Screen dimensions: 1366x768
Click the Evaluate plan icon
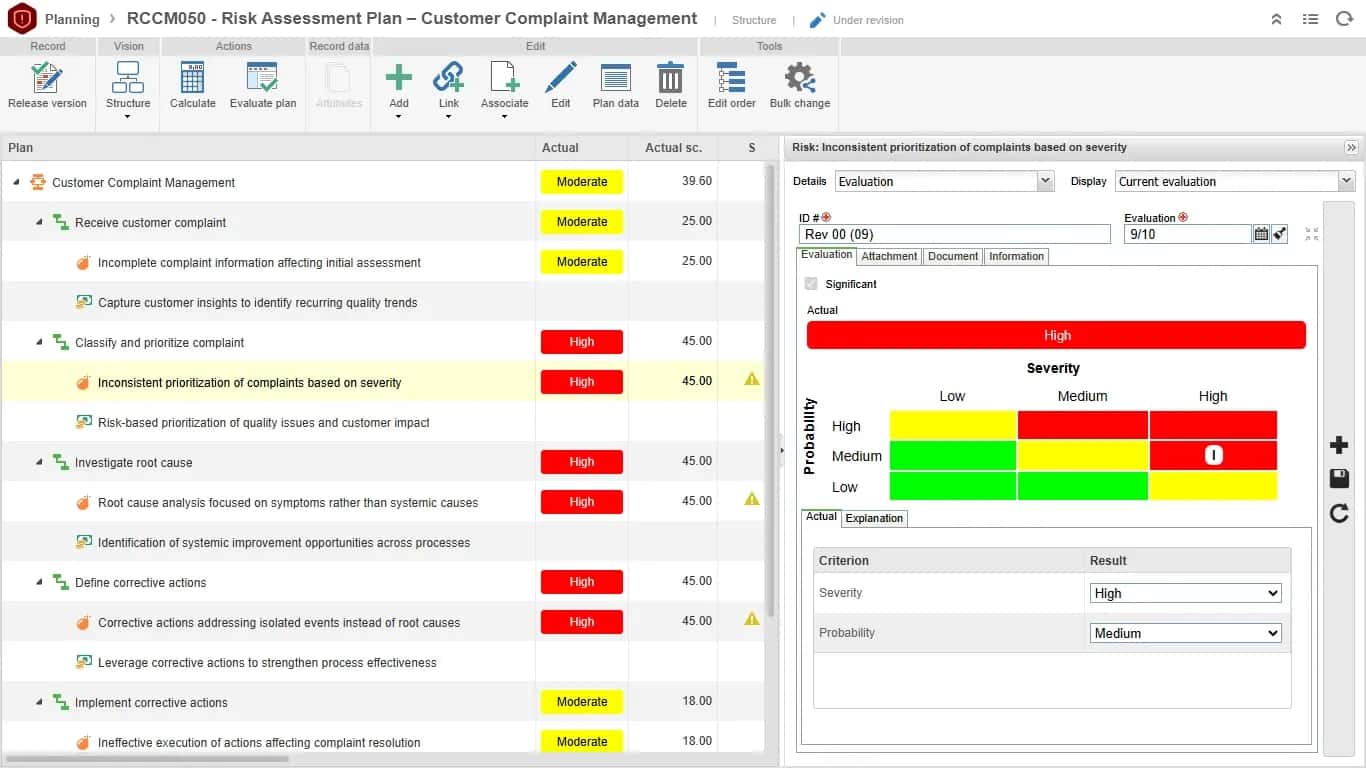[263, 78]
